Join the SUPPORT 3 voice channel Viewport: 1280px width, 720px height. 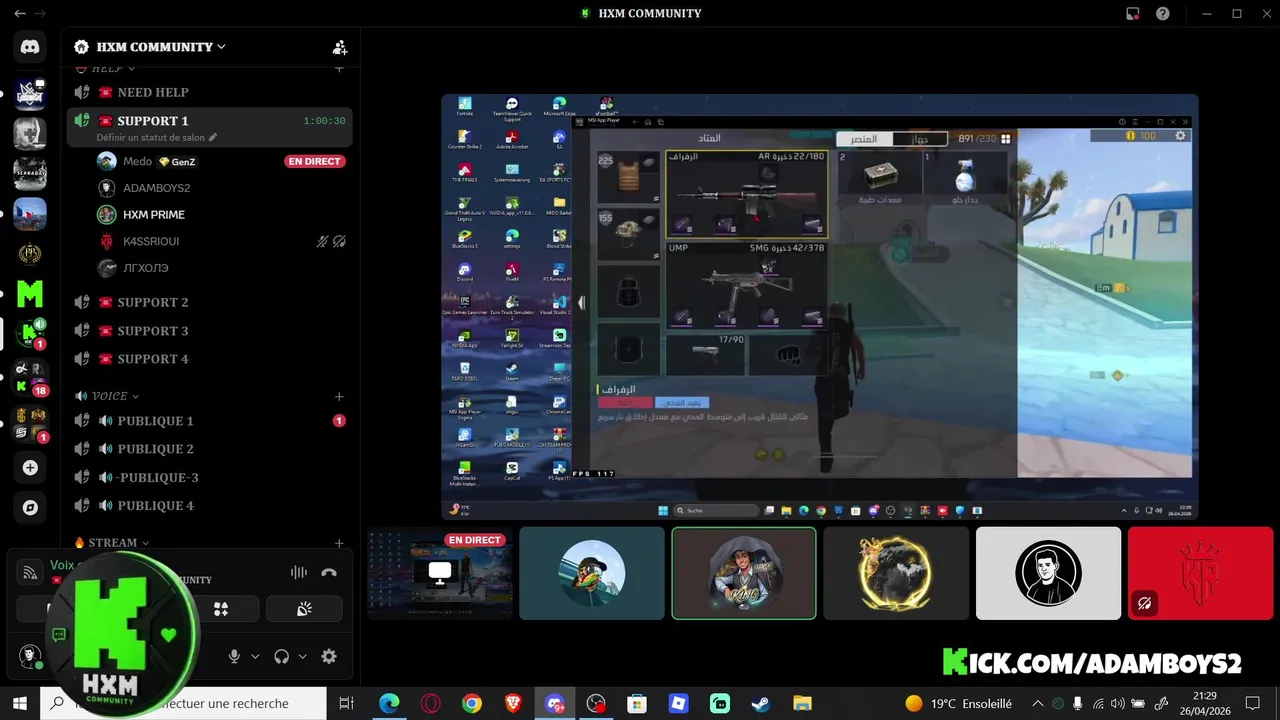click(x=209, y=331)
